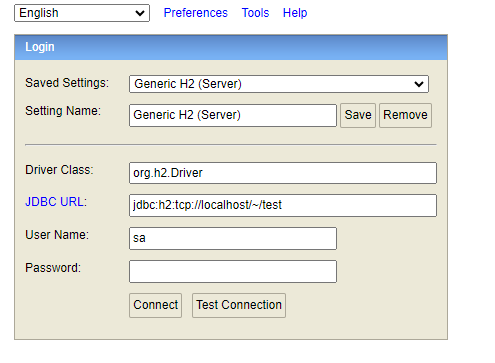Click the User Name input field

(x=233, y=238)
